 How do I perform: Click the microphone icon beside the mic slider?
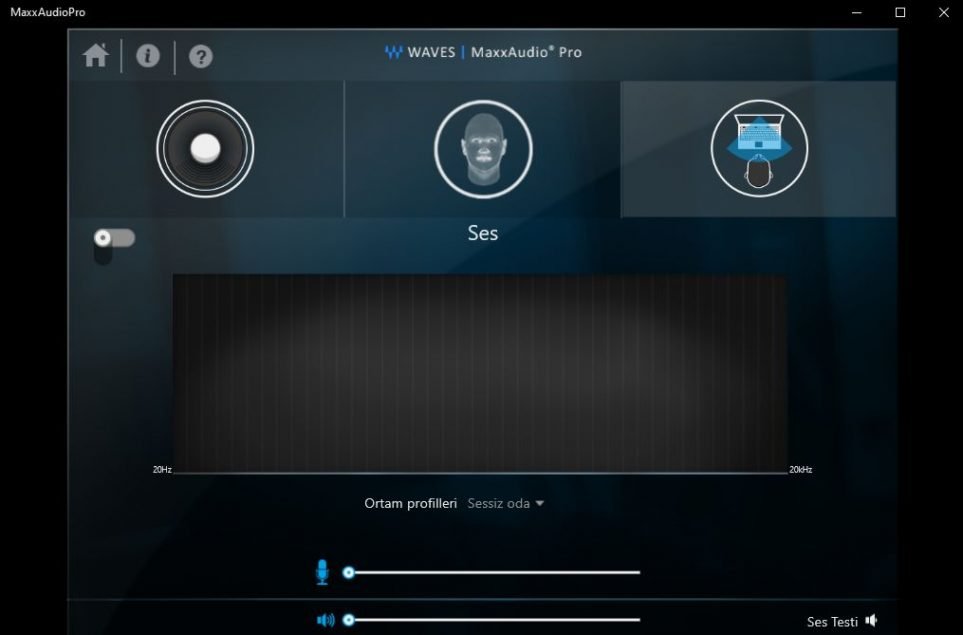click(322, 571)
